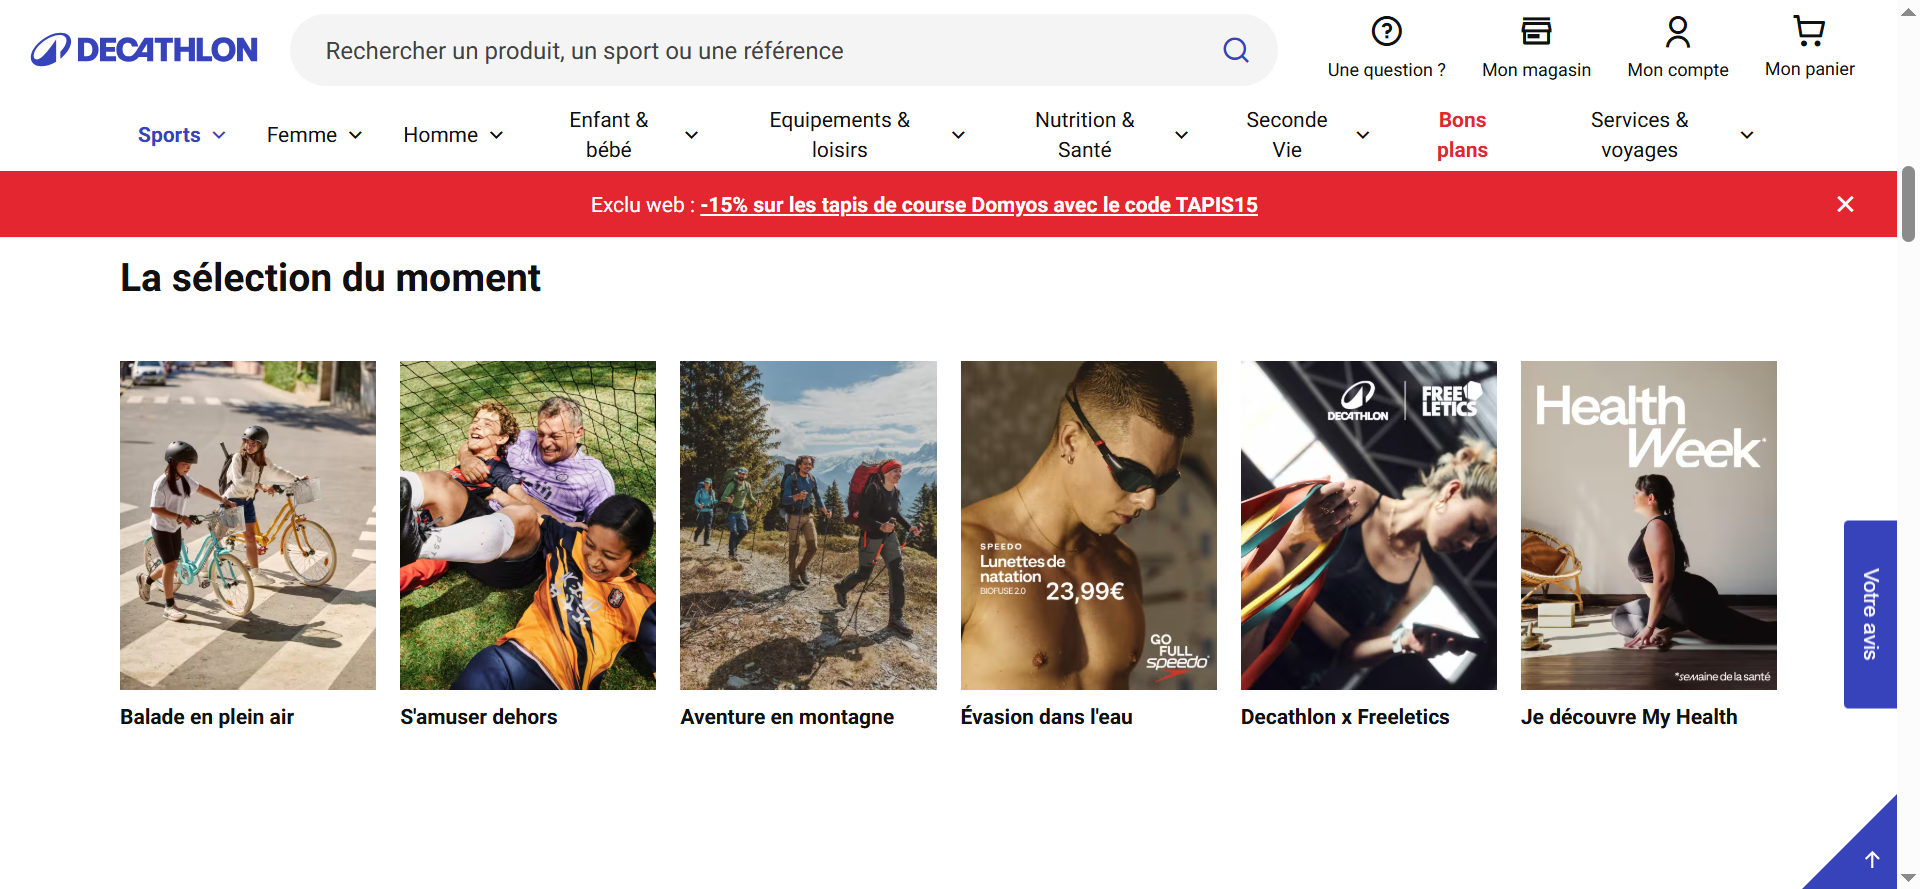Expand the Femme menu chevron
The height and width of the screenshot is (889, 1920).
355,135
